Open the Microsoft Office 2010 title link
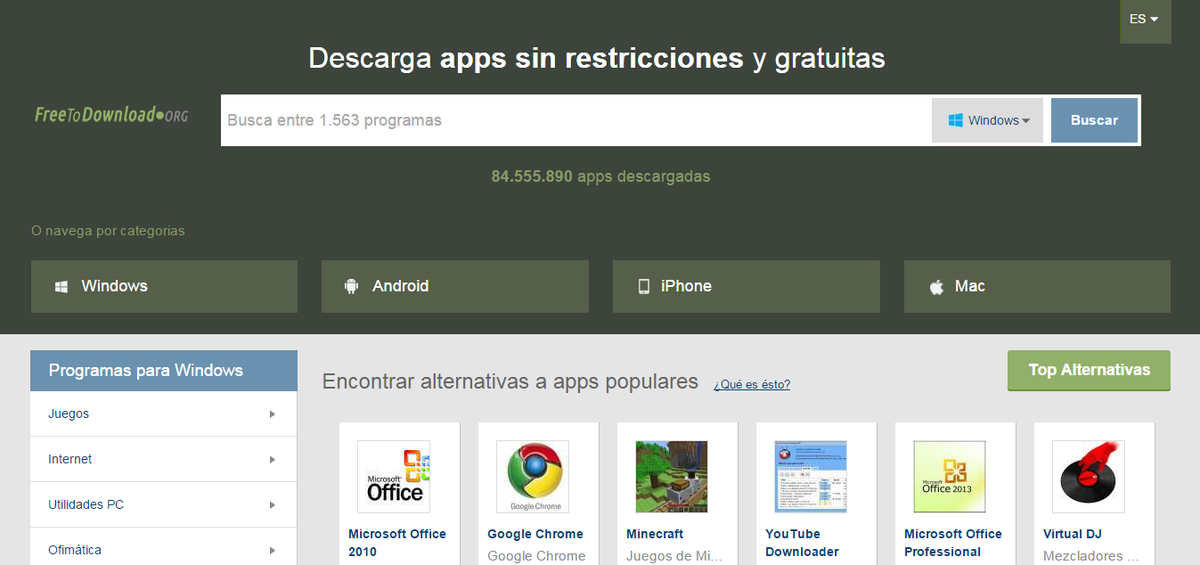This screenshot has width=1200, height=565. (x=397, y=543)
